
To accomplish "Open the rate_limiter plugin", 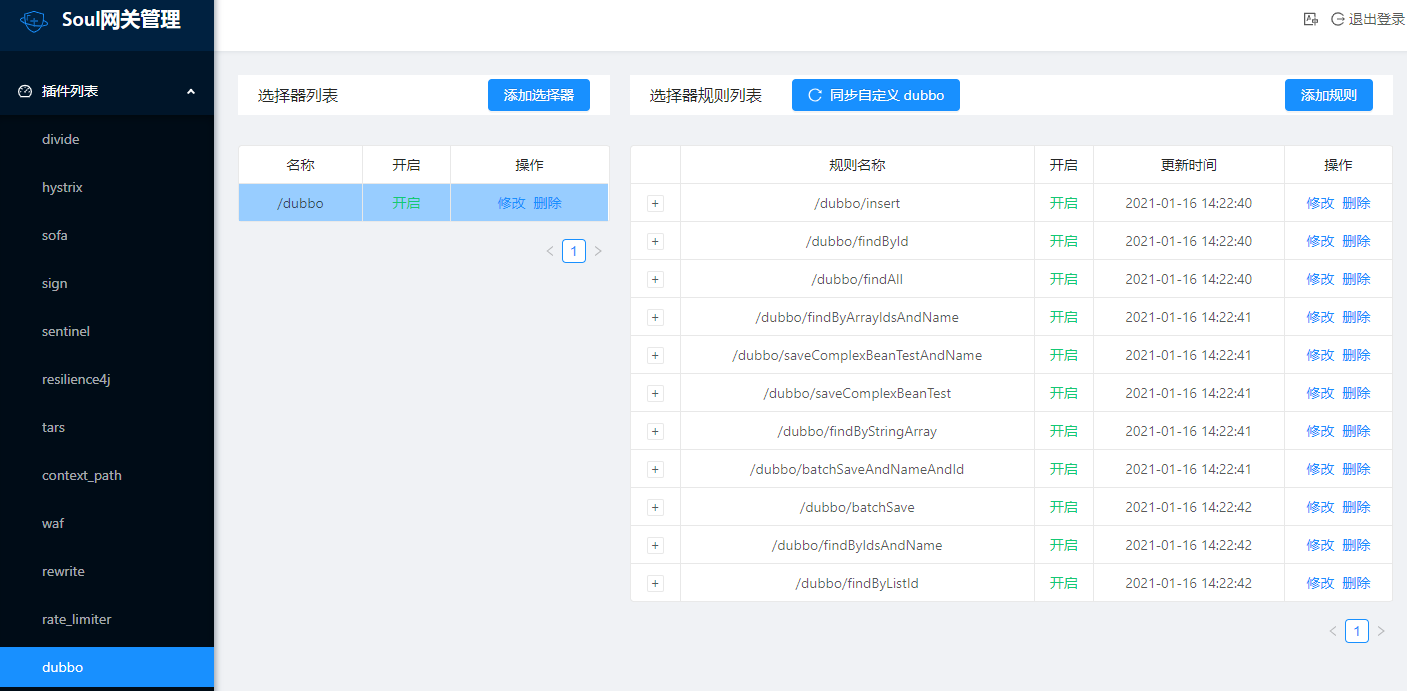I will coord(107,619).
